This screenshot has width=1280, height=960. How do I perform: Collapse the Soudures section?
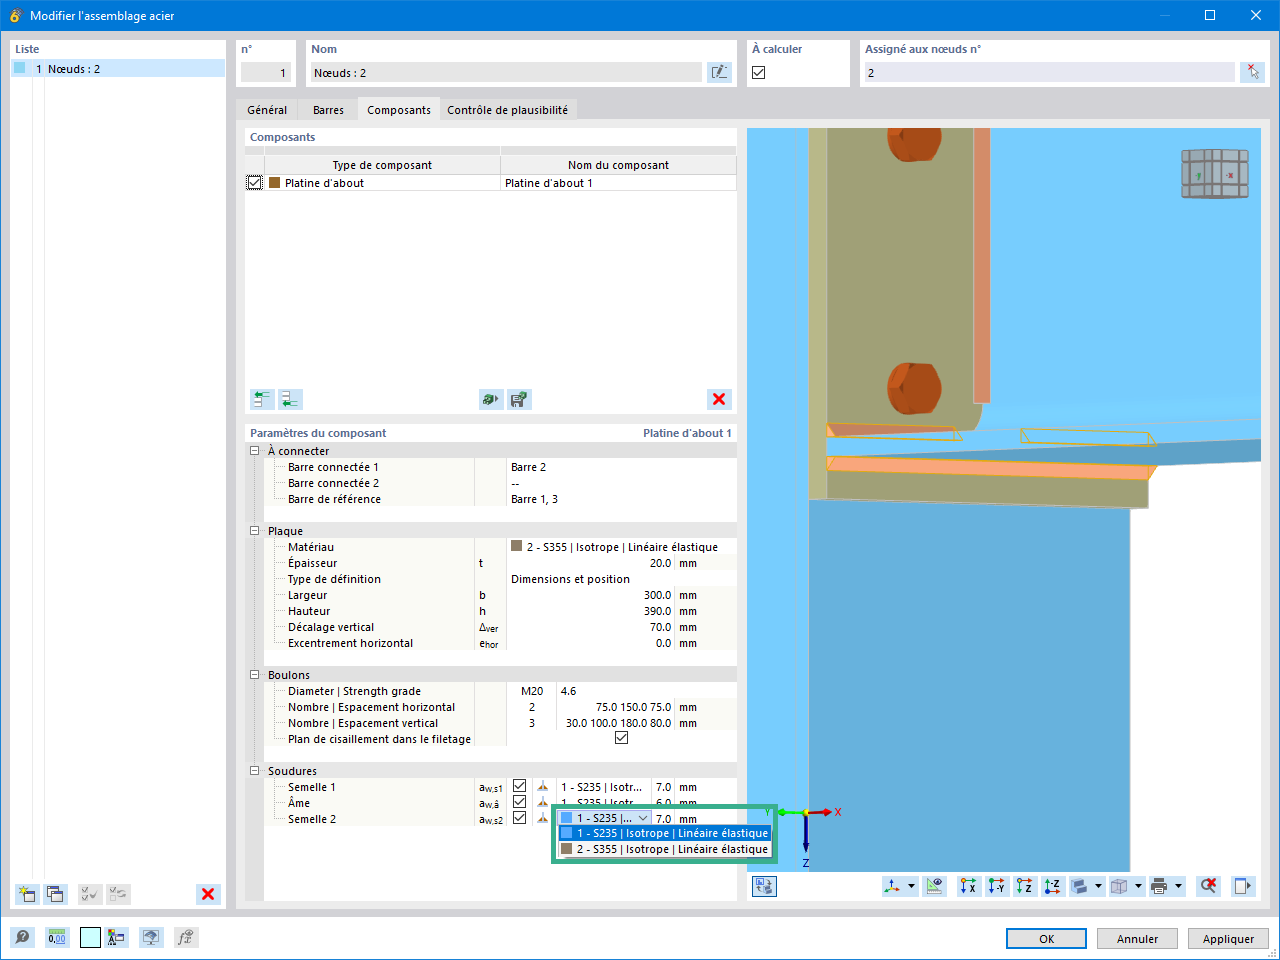pos(255,771)
